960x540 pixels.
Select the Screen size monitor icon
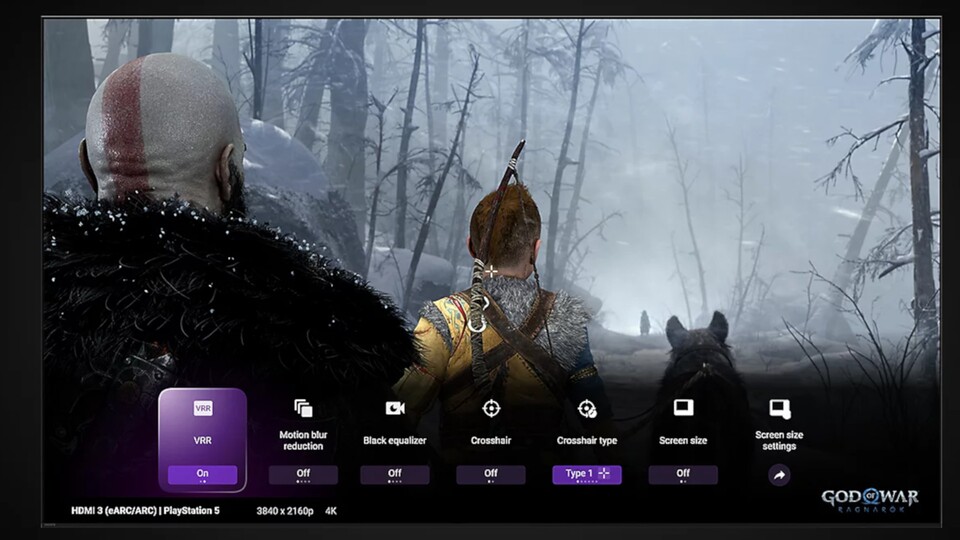683,408
